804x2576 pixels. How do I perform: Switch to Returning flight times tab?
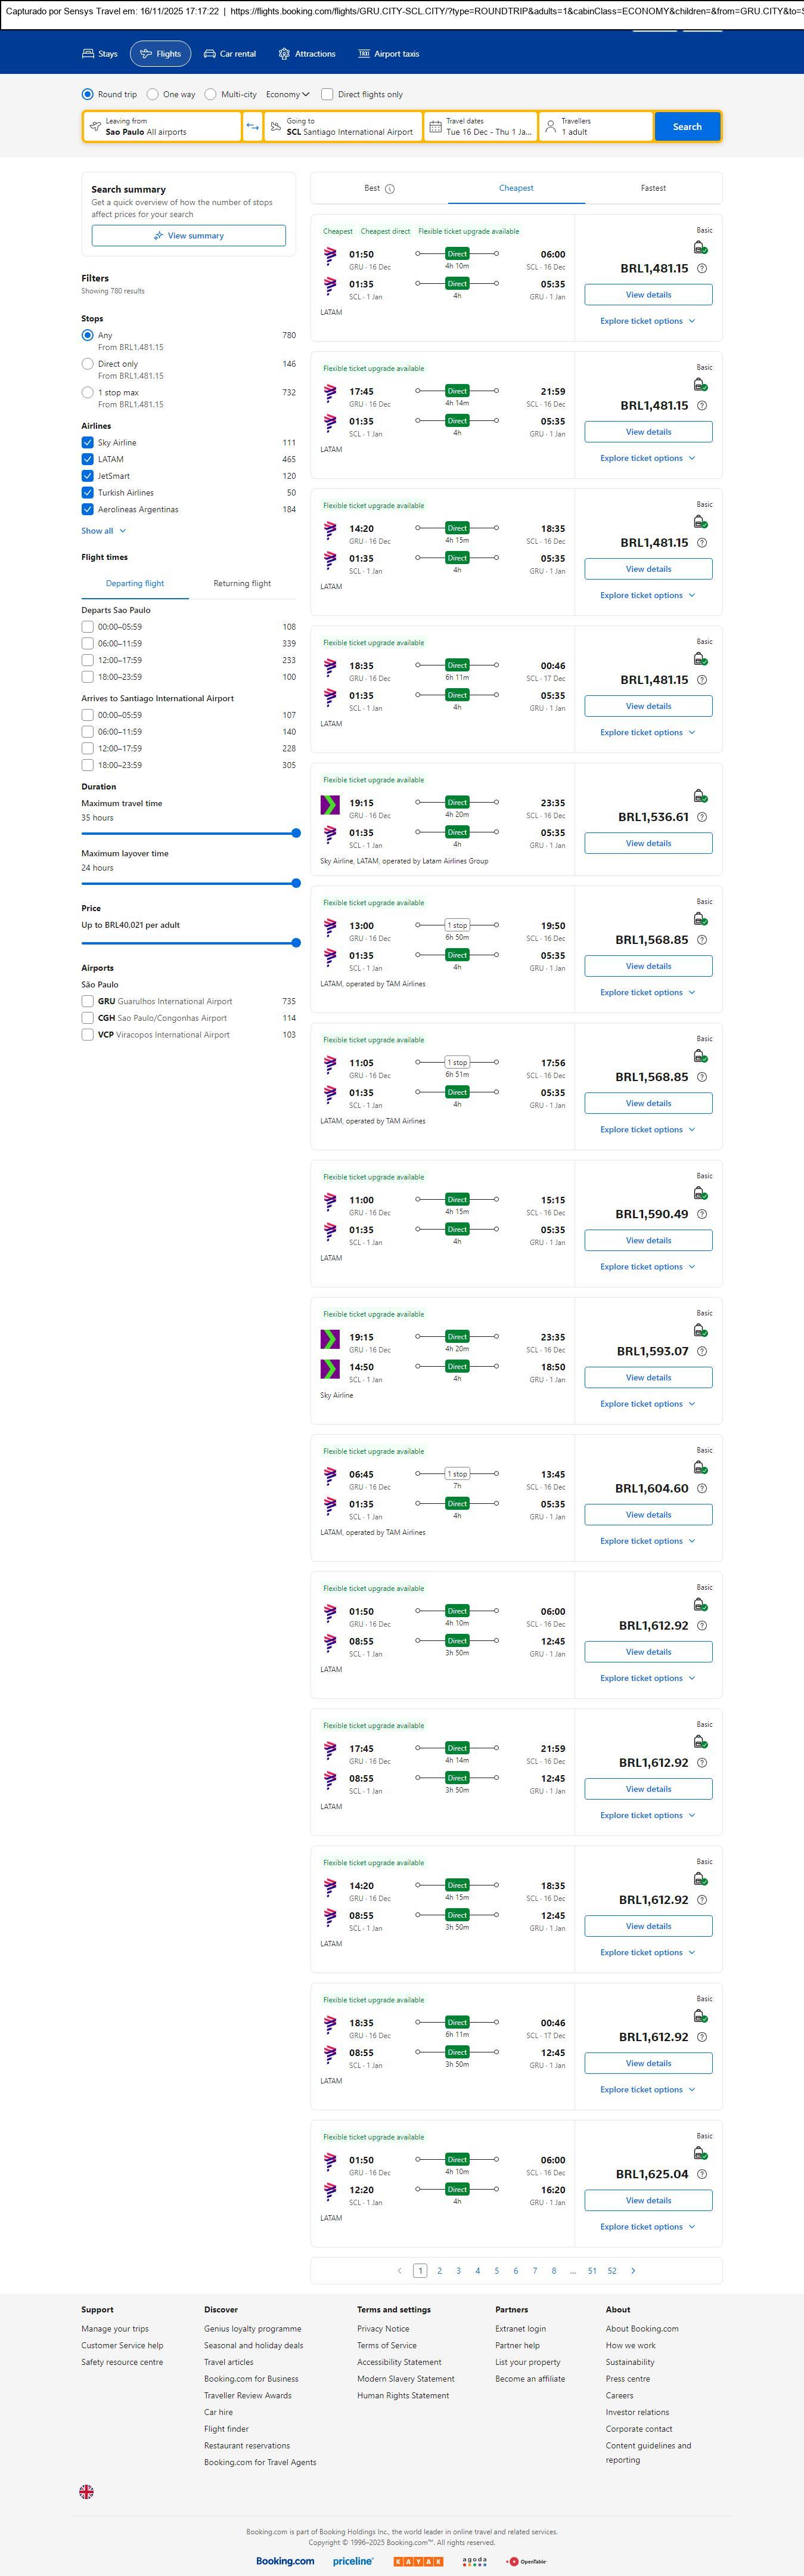pos(242,584)
